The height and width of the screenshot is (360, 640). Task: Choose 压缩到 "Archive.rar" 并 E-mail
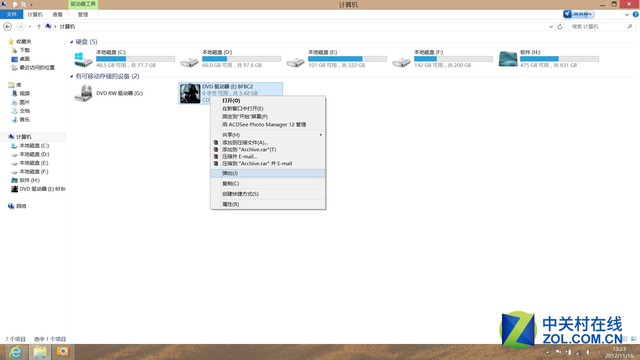pos(268,163)
